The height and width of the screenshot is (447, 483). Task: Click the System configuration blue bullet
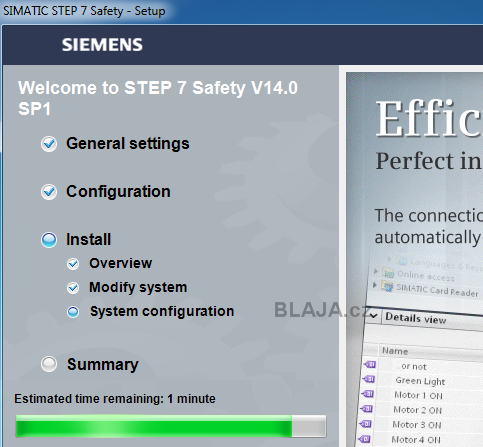click(73, 312)
